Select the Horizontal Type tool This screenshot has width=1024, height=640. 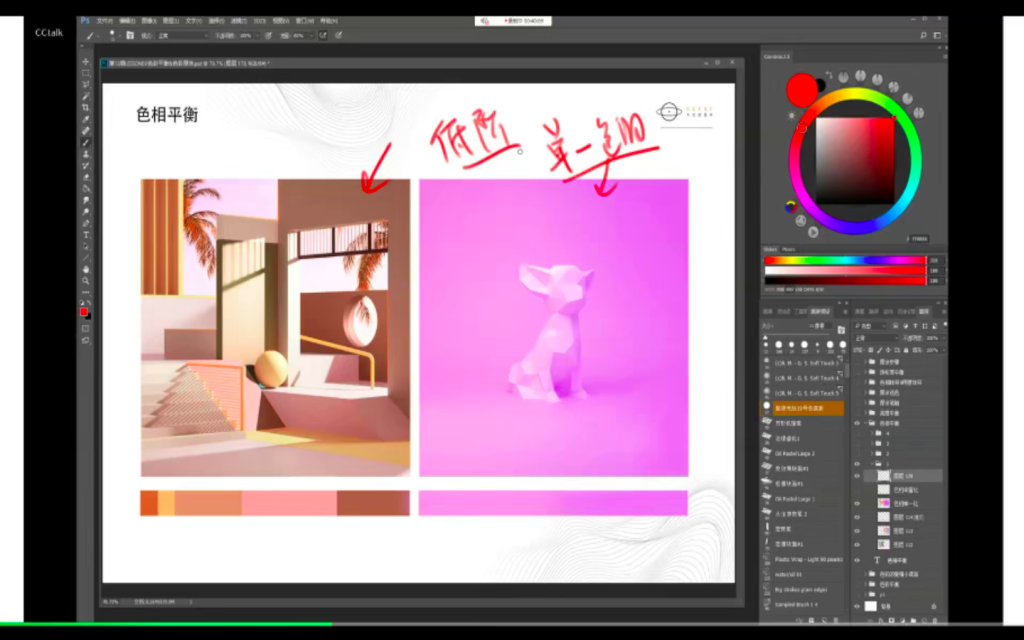pos(86,234)
